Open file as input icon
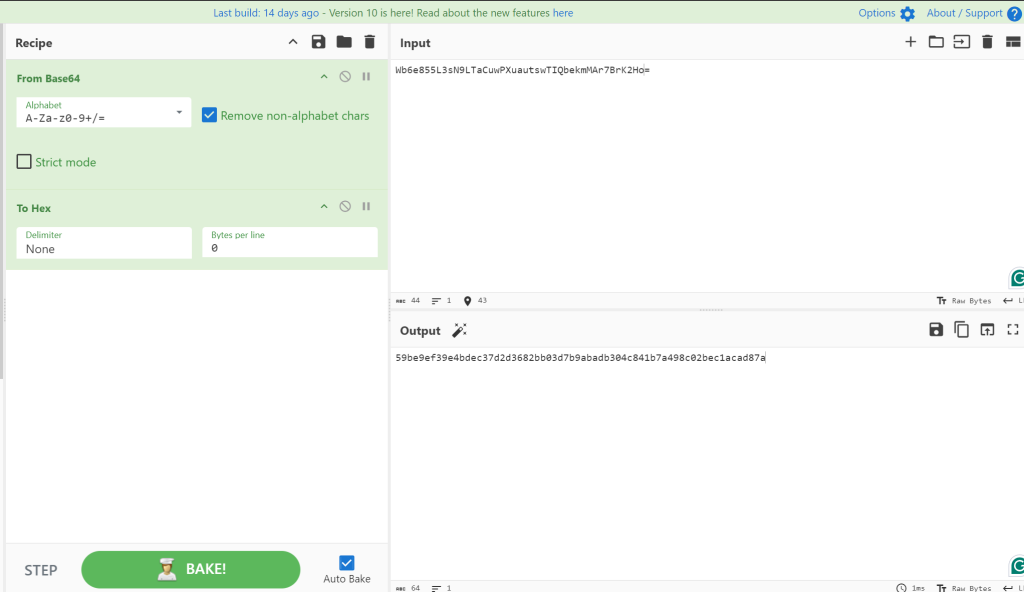This screenshot has height=592, width=1024. (961, 42)
